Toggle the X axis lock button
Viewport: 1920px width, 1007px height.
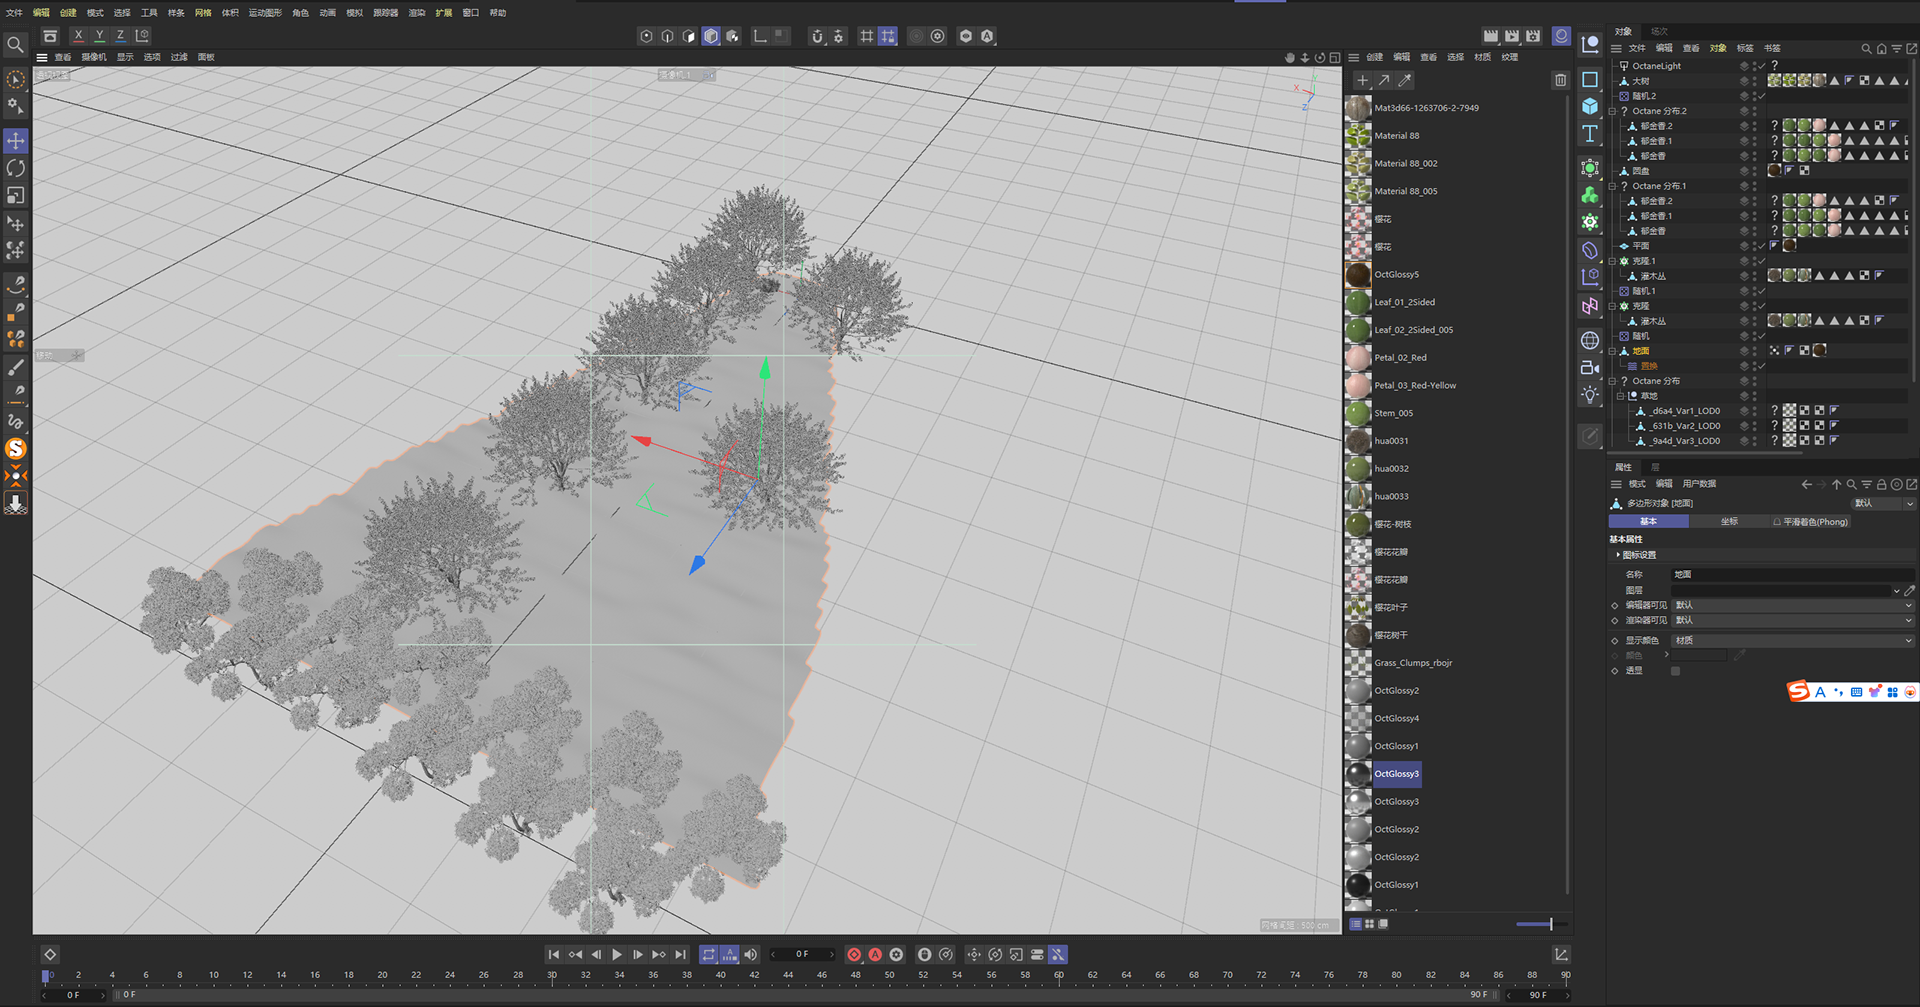coord(78,36)
